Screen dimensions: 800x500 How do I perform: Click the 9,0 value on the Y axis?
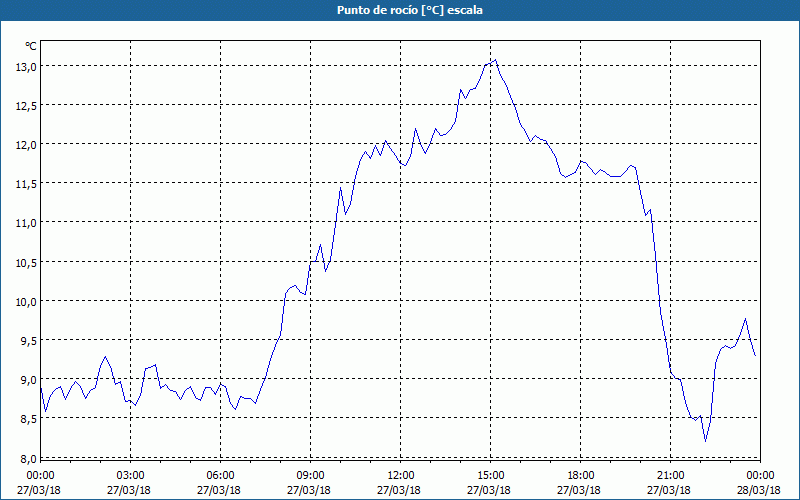pyautogui.click(x=28, y=380)
